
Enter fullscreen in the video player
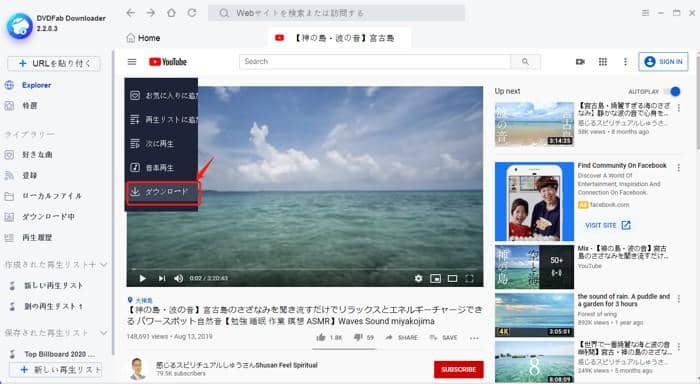coord(469,279)
